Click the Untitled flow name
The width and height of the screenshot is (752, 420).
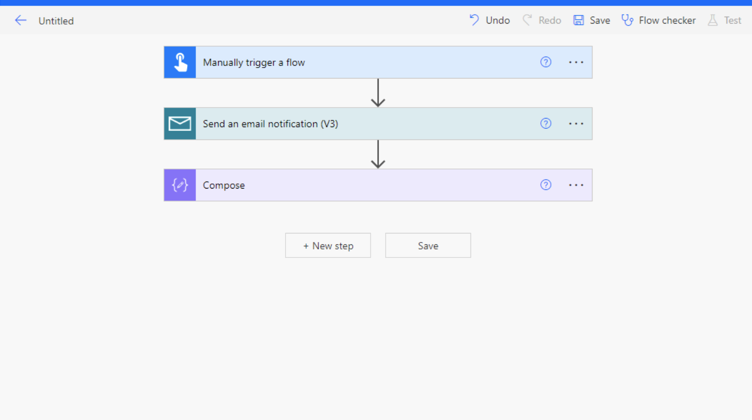click(56, 21)
